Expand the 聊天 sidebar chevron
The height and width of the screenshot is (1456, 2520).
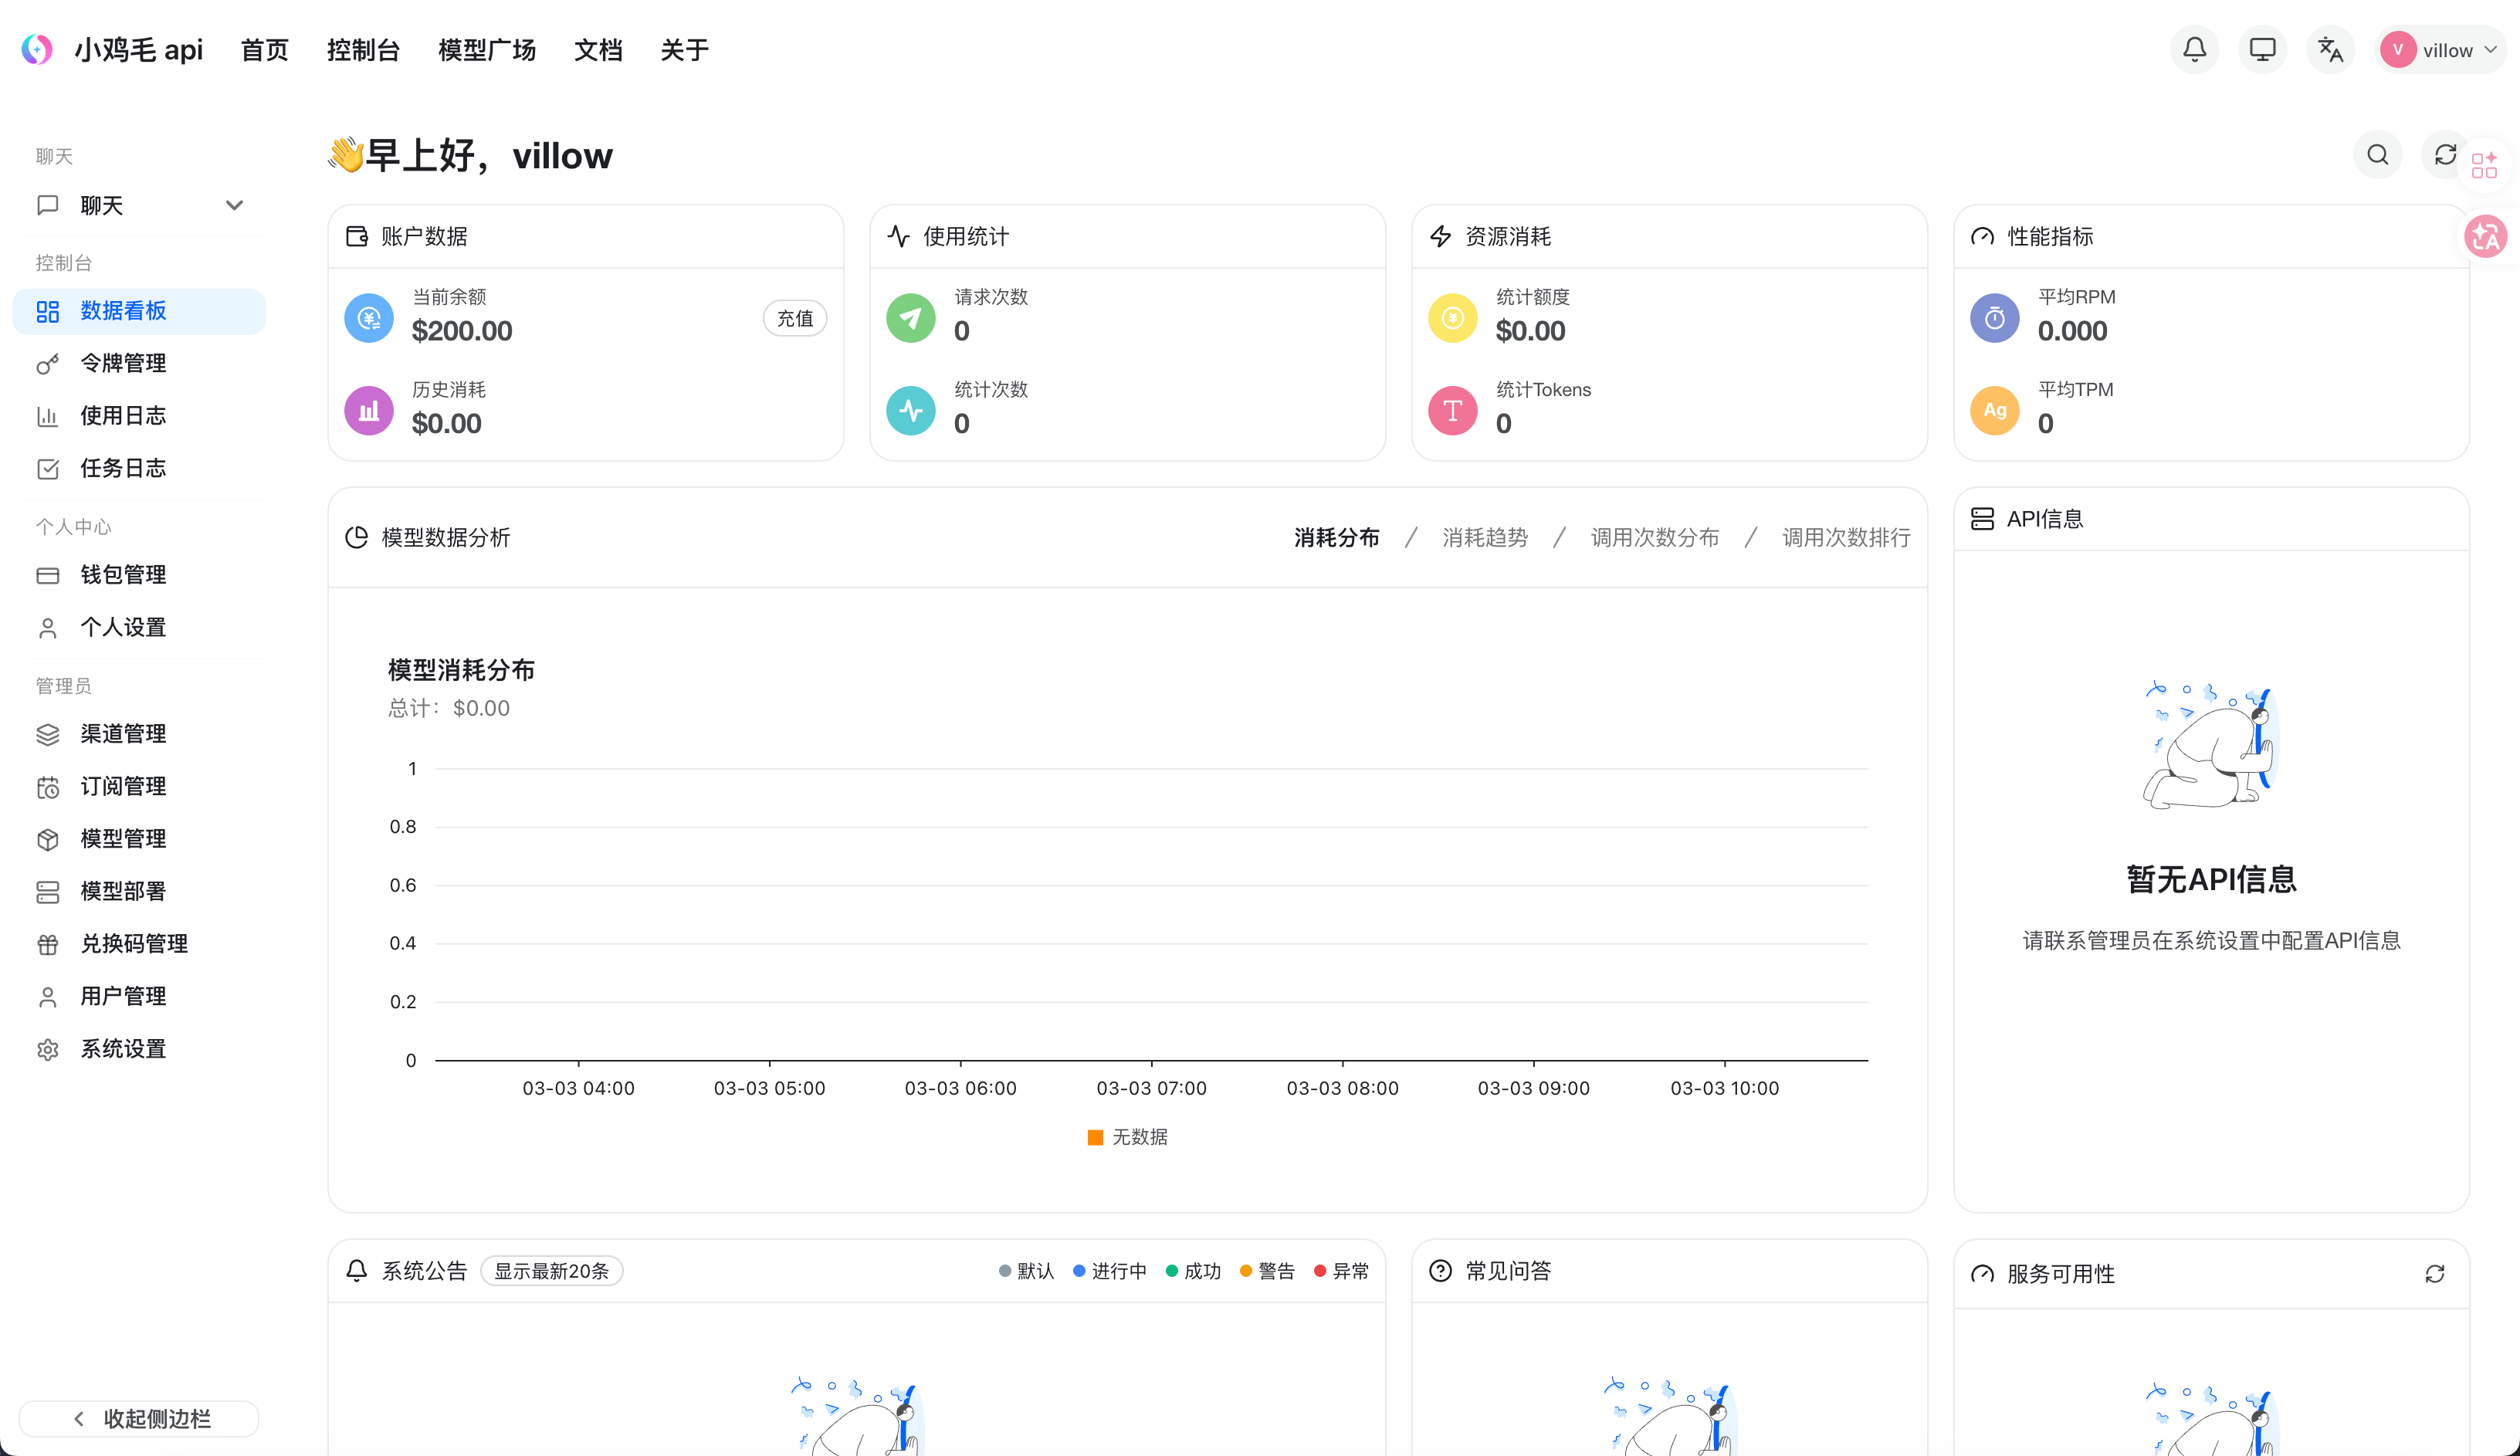pyautogui.click(x=234, y=205)
